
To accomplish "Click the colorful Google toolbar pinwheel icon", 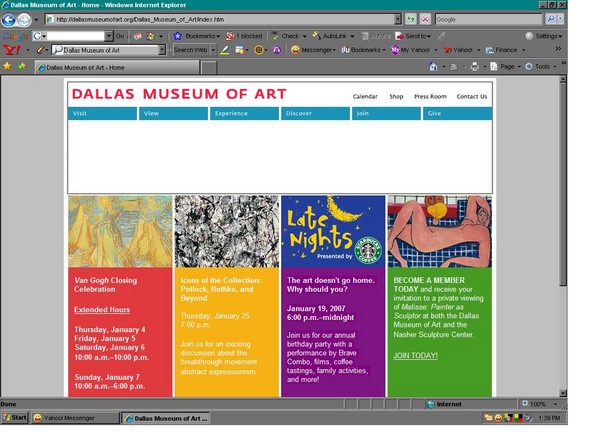I will pyautogui.click(x=150, y=36).
